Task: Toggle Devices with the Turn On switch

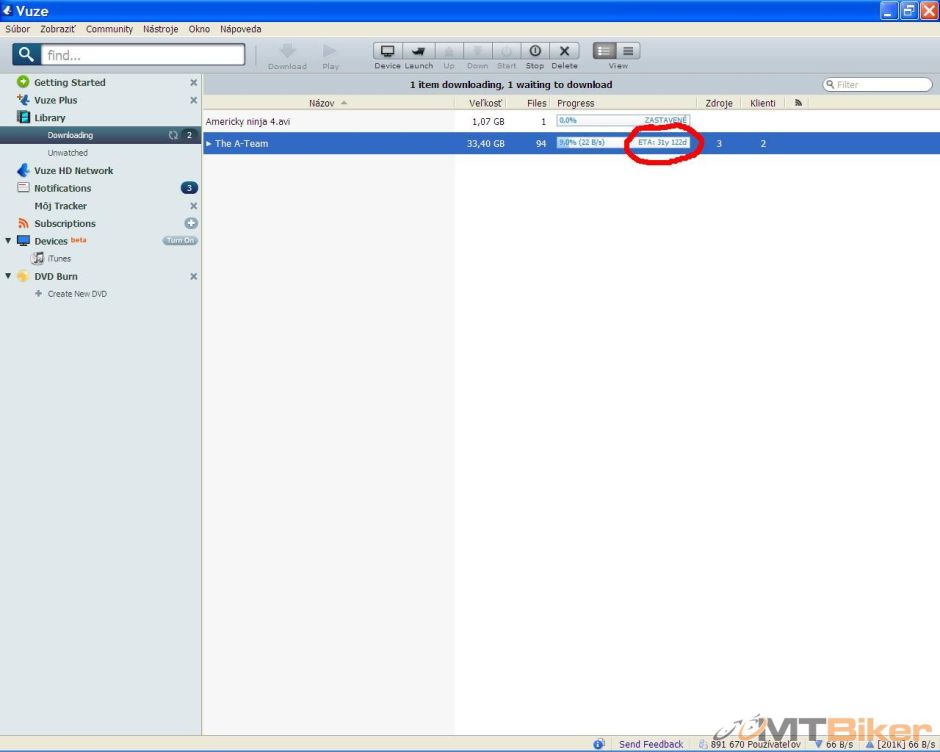Action: [180, 241]
